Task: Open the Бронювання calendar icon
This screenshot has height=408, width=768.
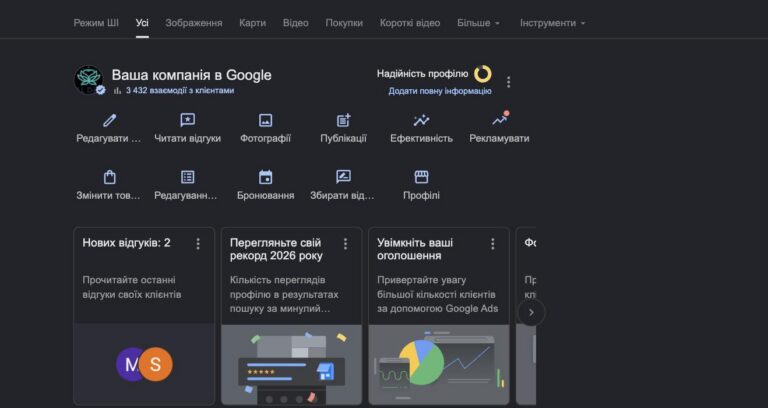Action: click(265, 177)
